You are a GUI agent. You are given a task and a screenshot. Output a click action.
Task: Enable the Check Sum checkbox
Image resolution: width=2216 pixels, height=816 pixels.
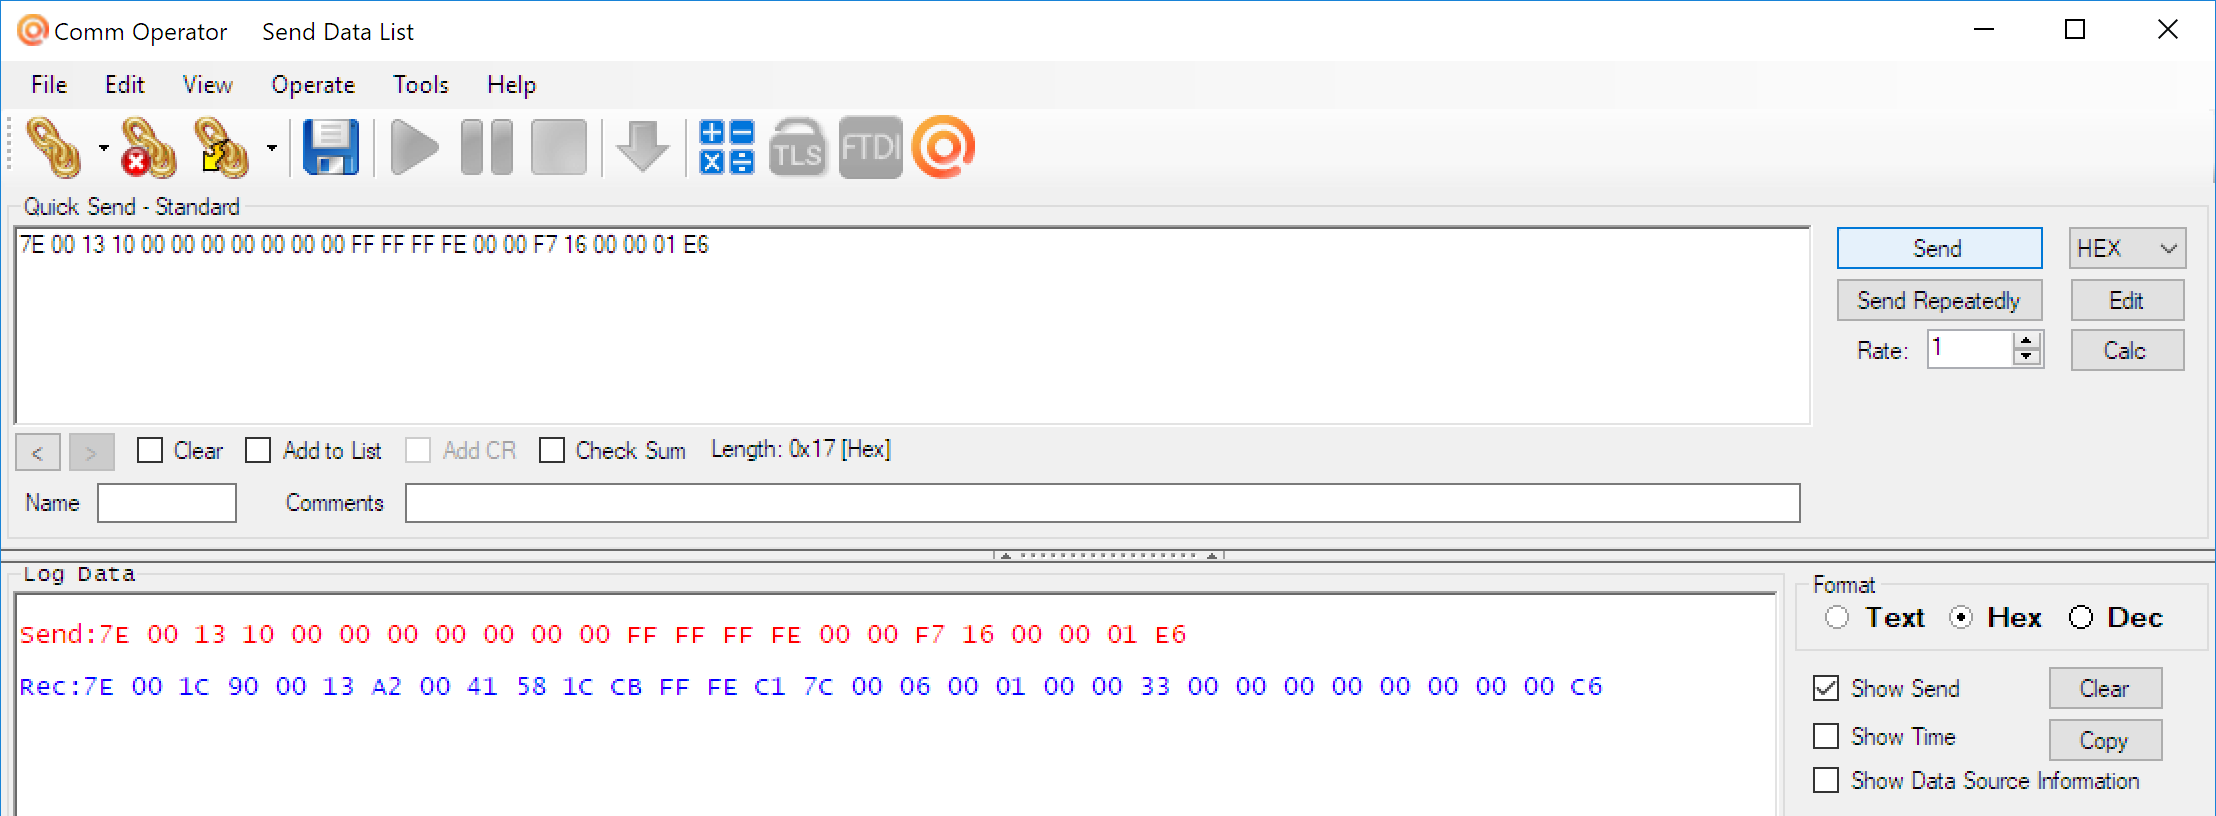tap(551, 451)
